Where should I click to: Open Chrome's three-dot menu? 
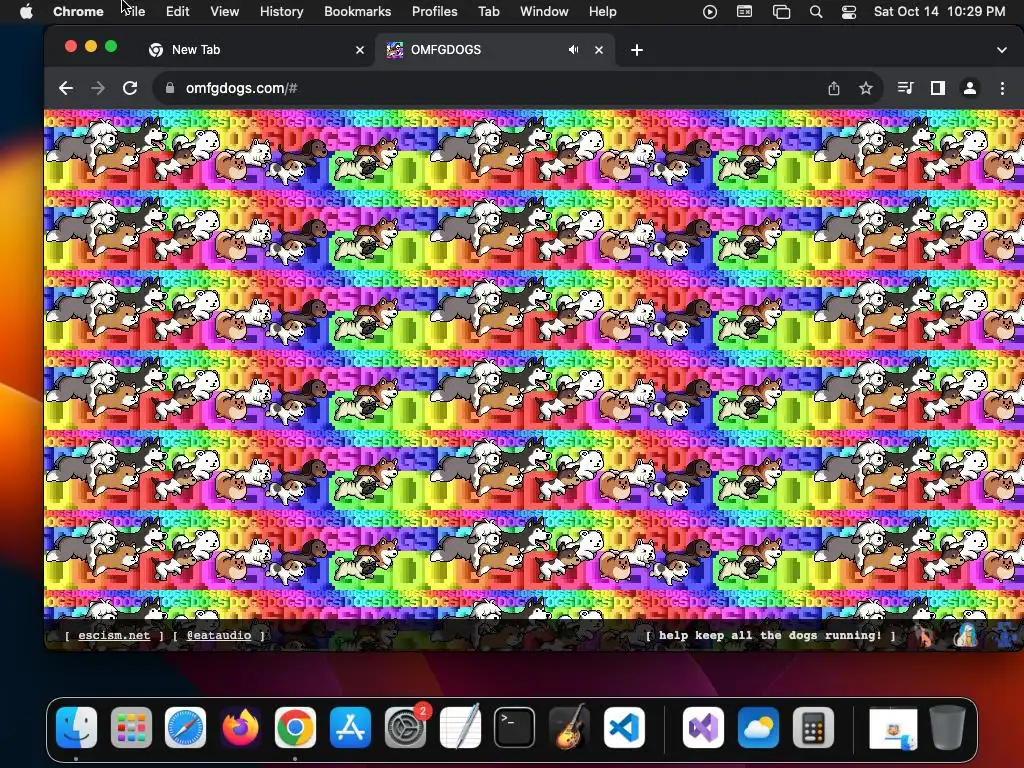click(1002, 88)
